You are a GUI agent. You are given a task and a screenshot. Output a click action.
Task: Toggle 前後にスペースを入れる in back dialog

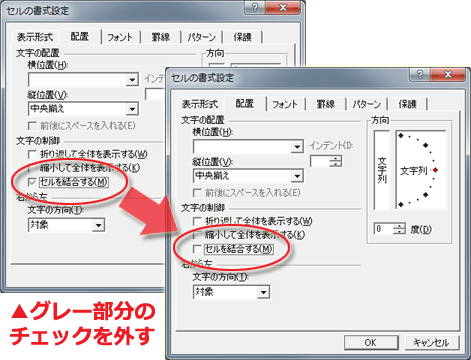(x=32, y=126)
